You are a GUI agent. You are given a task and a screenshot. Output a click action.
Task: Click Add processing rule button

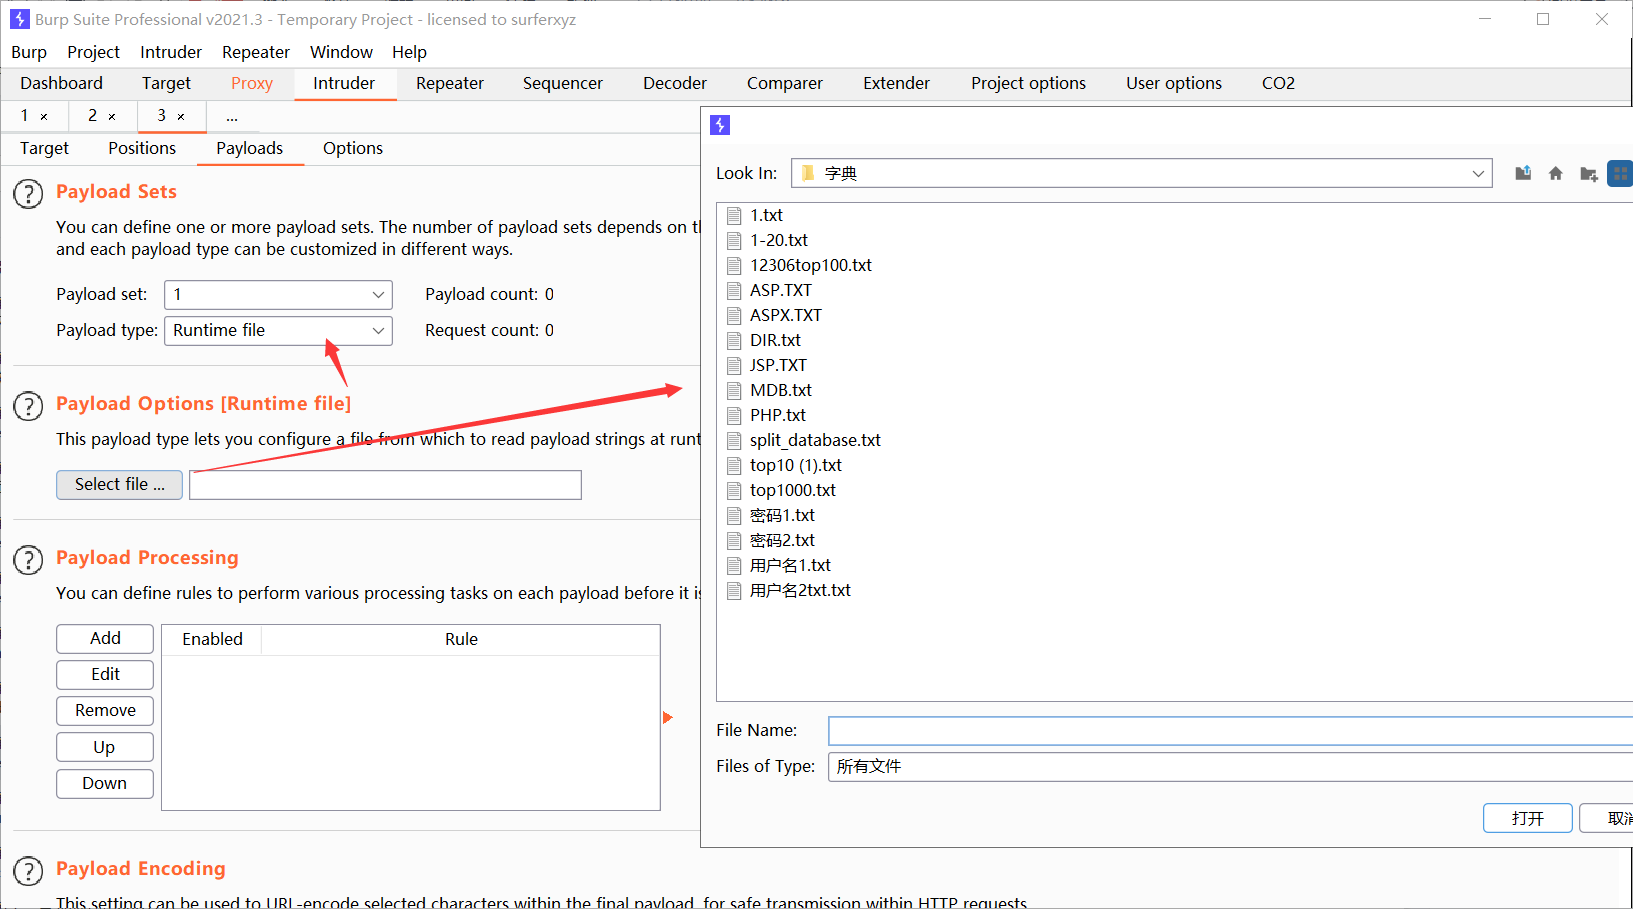(x=105, y=638)
